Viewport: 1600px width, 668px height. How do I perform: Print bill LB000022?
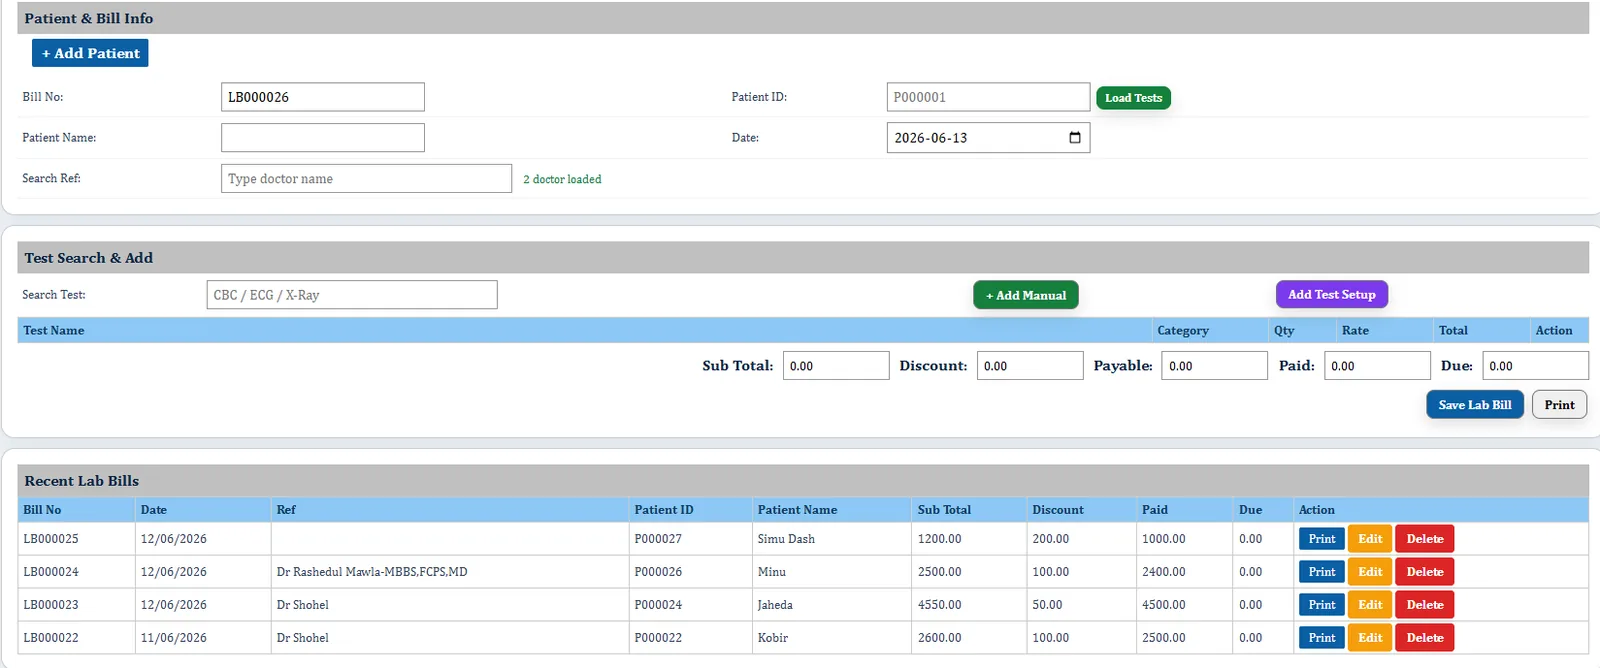pyautogui.click(x=1322, y=638)
